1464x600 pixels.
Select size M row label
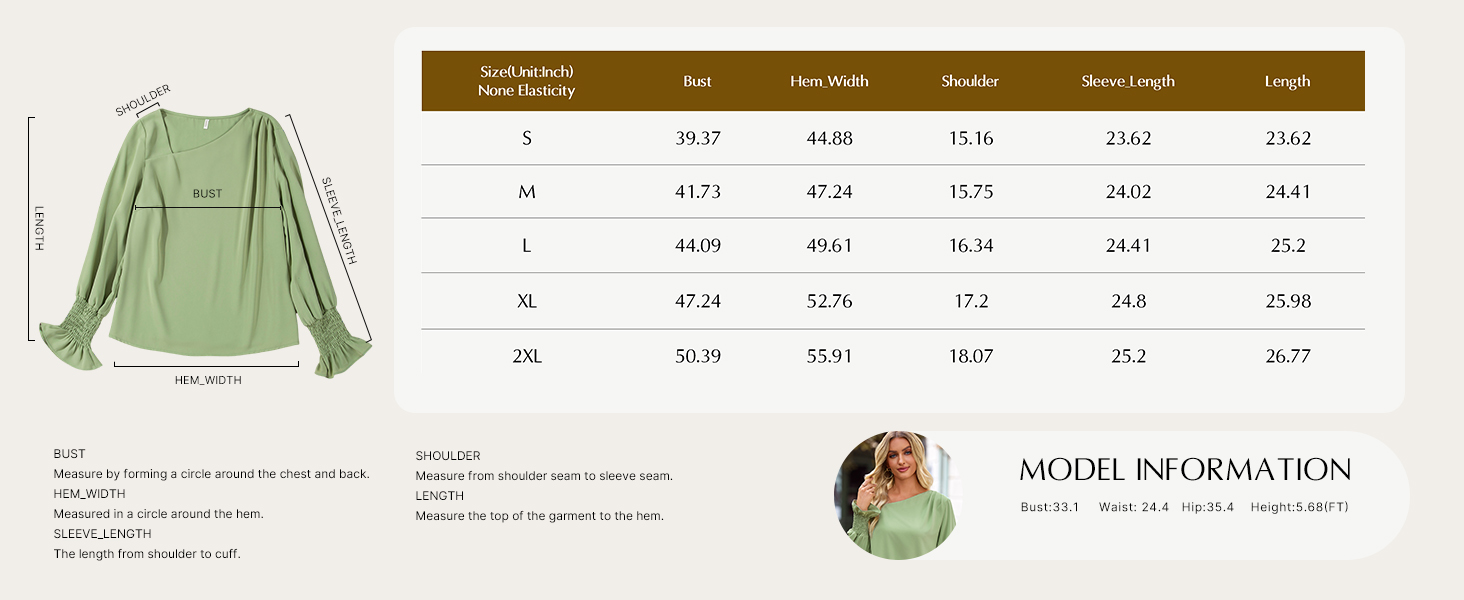coord(527,192)
